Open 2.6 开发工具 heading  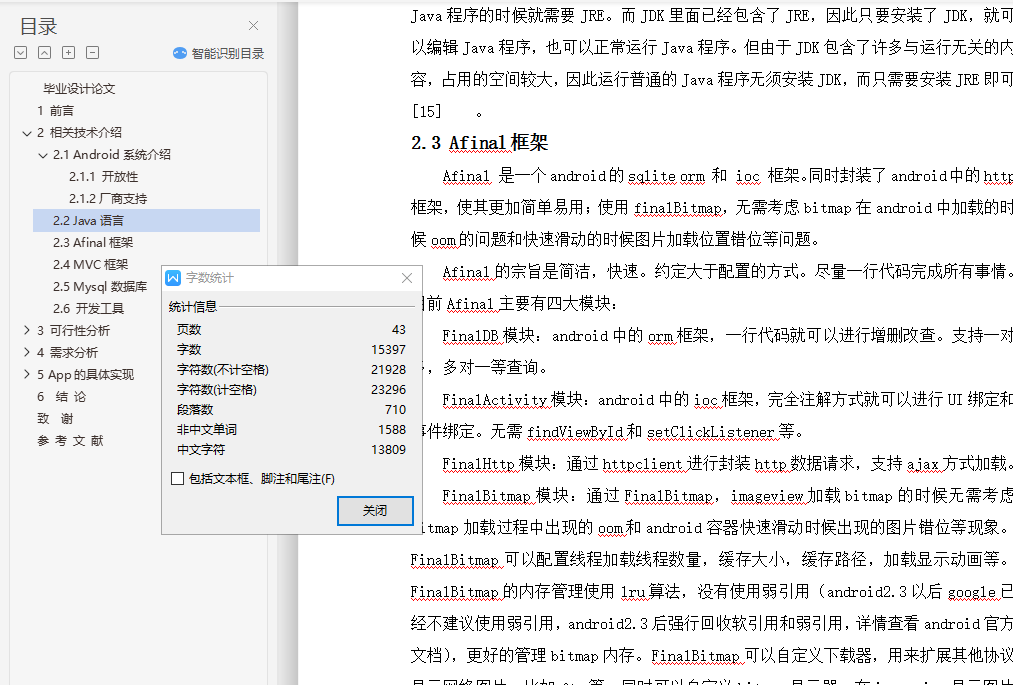tap(89, 308)
